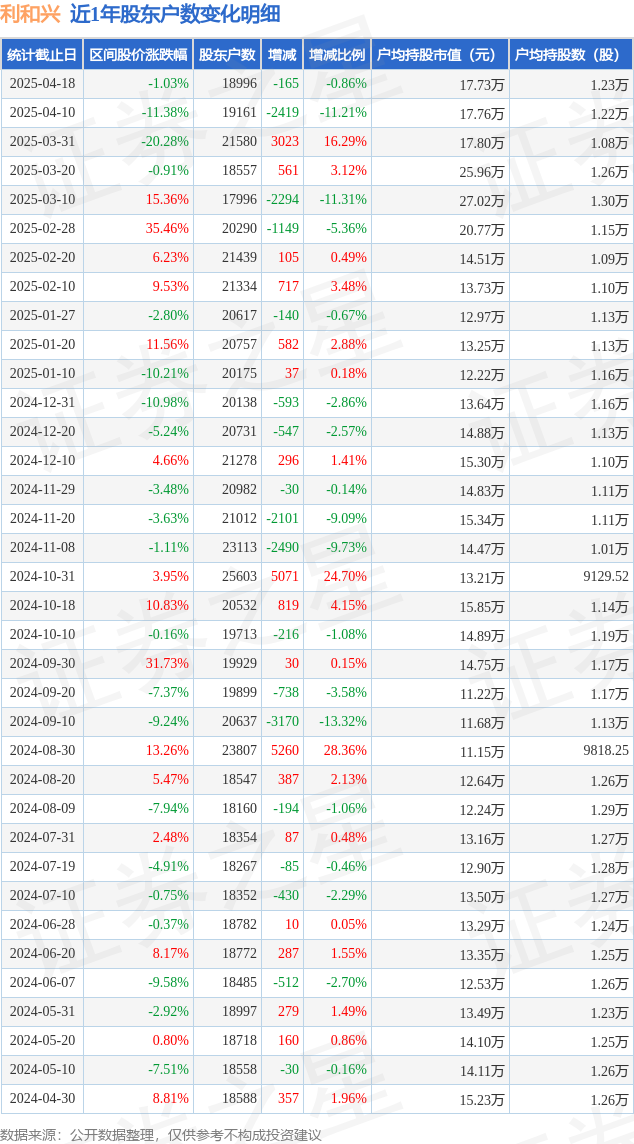Click the 利和兴 stock name title
634x1144 pixels.
click(x=31, y=14)
